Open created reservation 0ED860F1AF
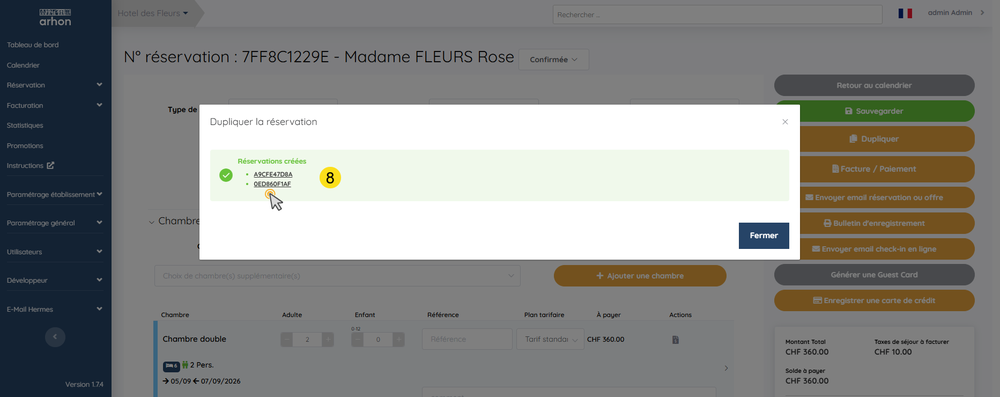Viewport: 1000px width, 397px height. [272, 184]
